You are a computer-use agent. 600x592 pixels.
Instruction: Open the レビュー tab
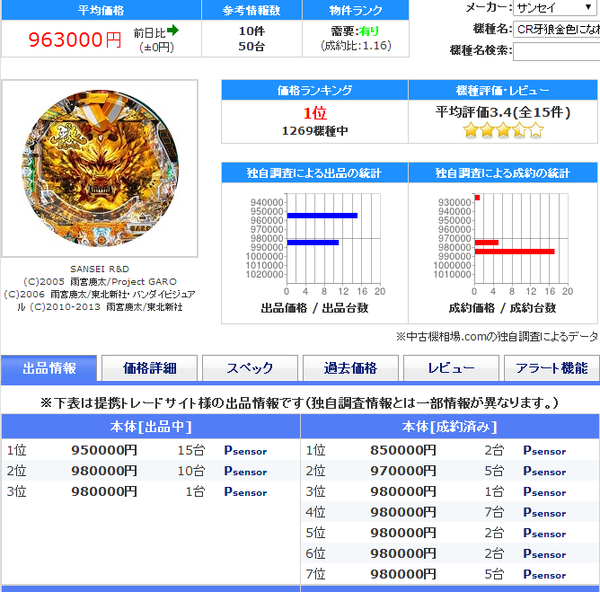451,368
